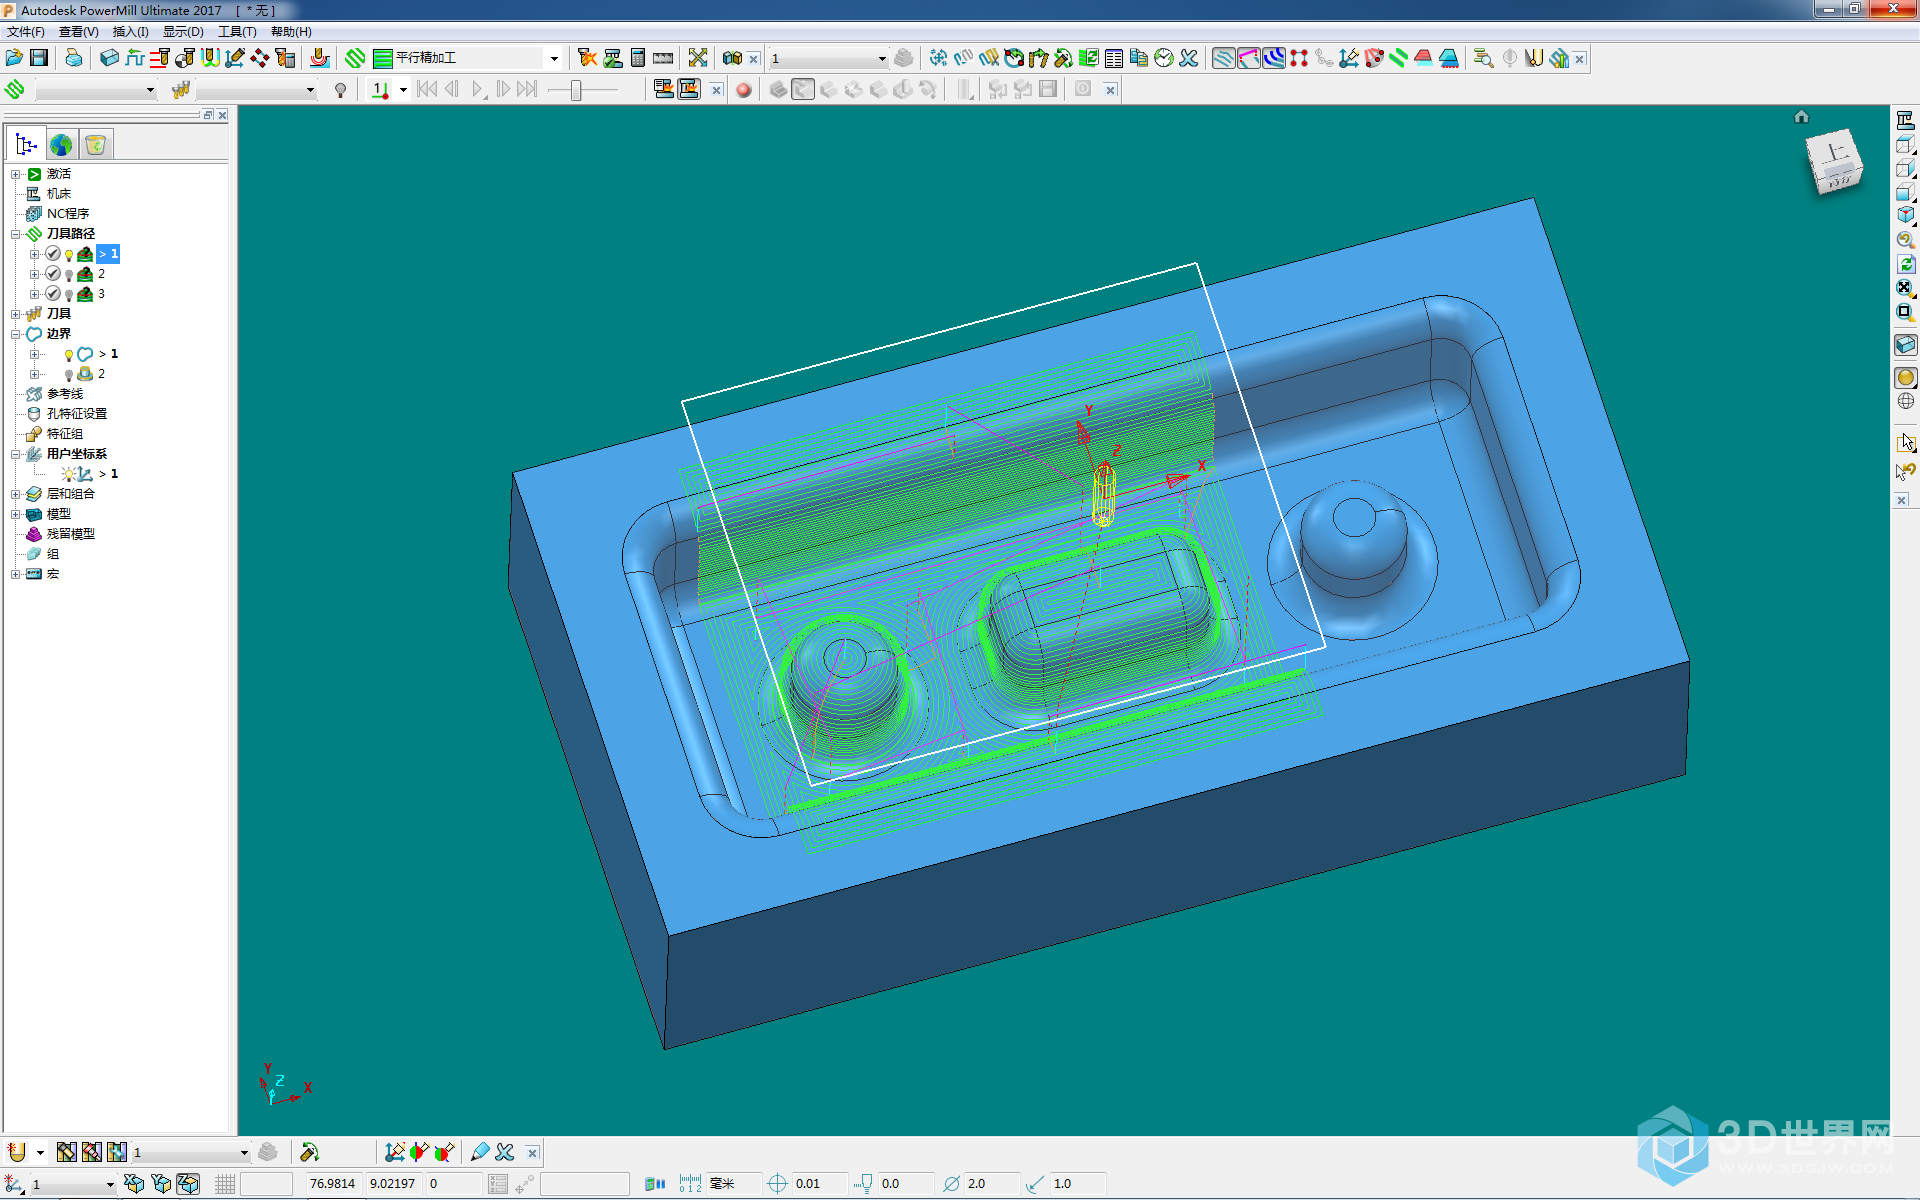Open the 显示(D) menu

(183, 32)
